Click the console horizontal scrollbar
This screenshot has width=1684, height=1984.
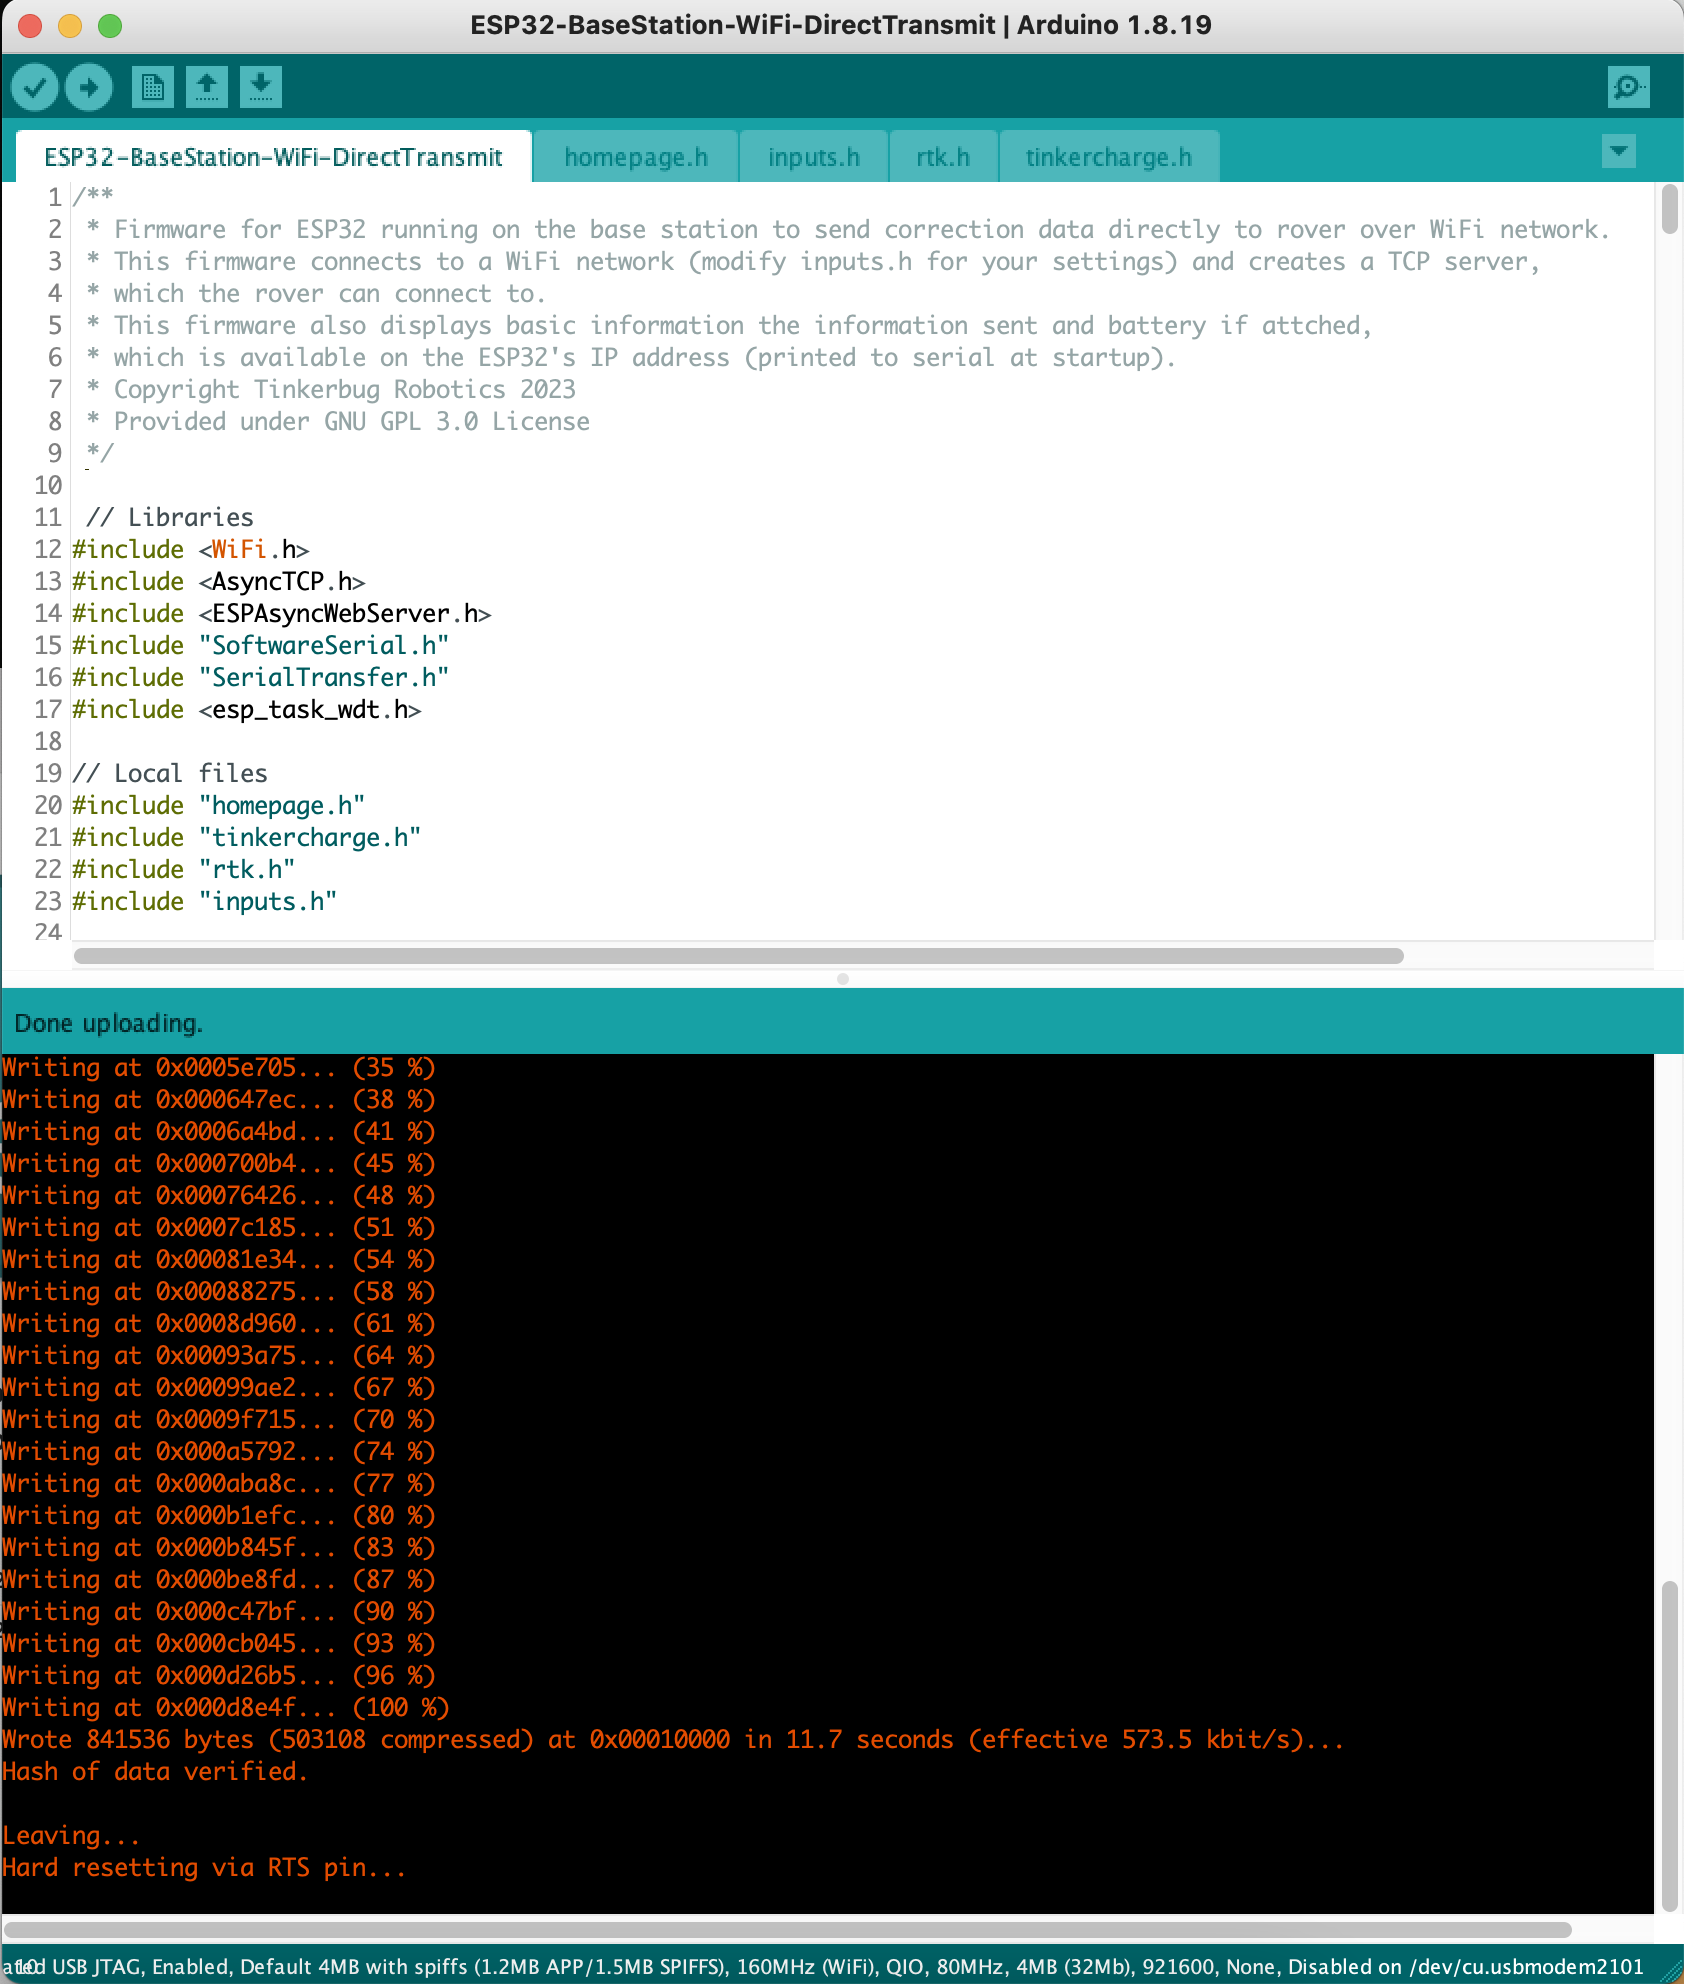(788, 1929)
